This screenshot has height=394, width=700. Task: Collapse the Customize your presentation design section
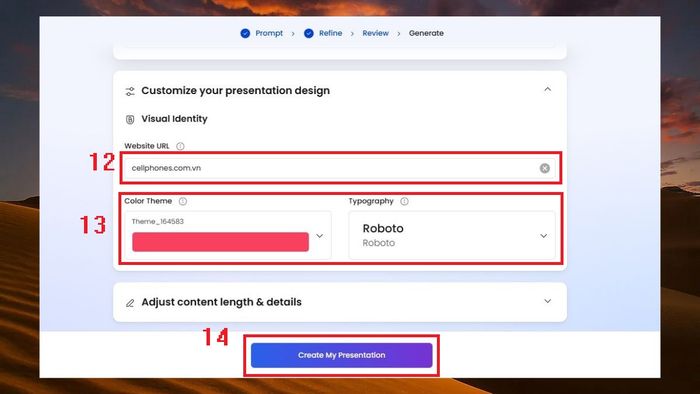click(547, 90)
